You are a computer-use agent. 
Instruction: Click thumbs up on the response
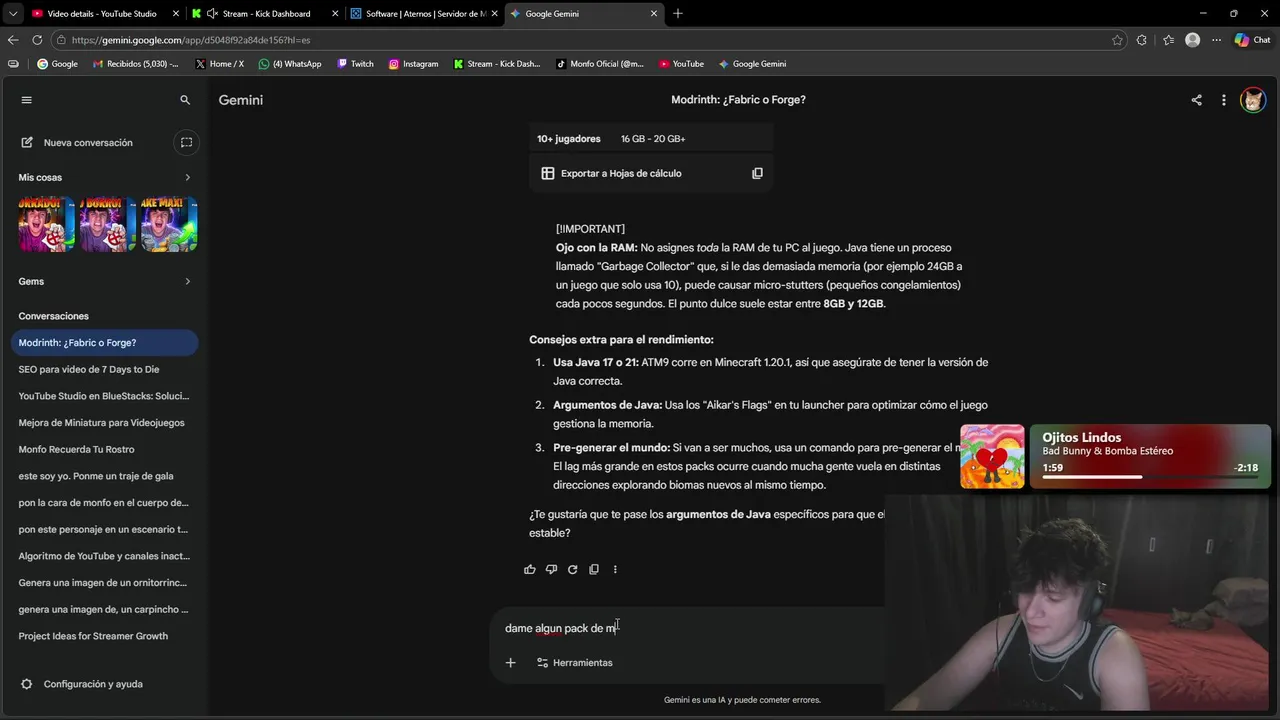tap(530, 569)
